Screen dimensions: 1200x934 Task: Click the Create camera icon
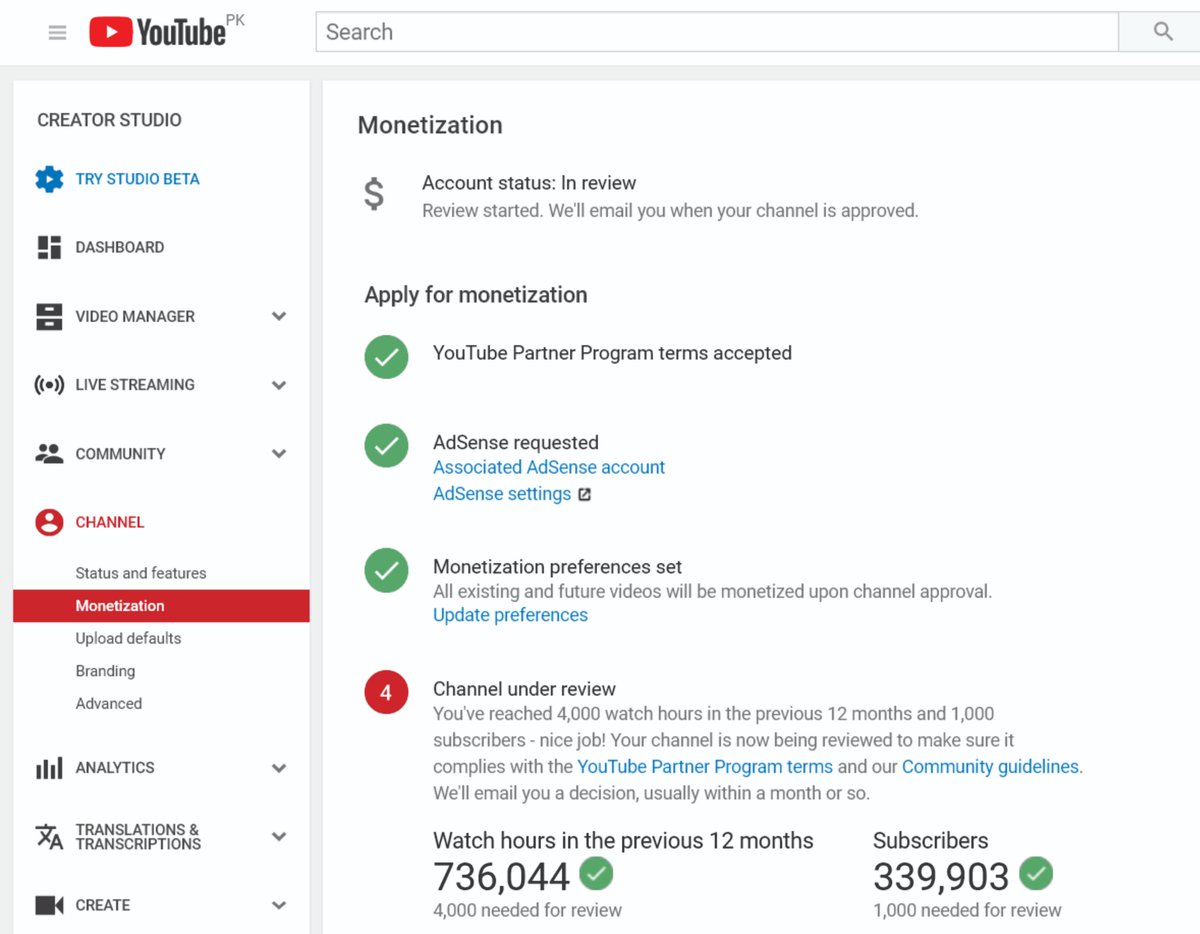49,905
